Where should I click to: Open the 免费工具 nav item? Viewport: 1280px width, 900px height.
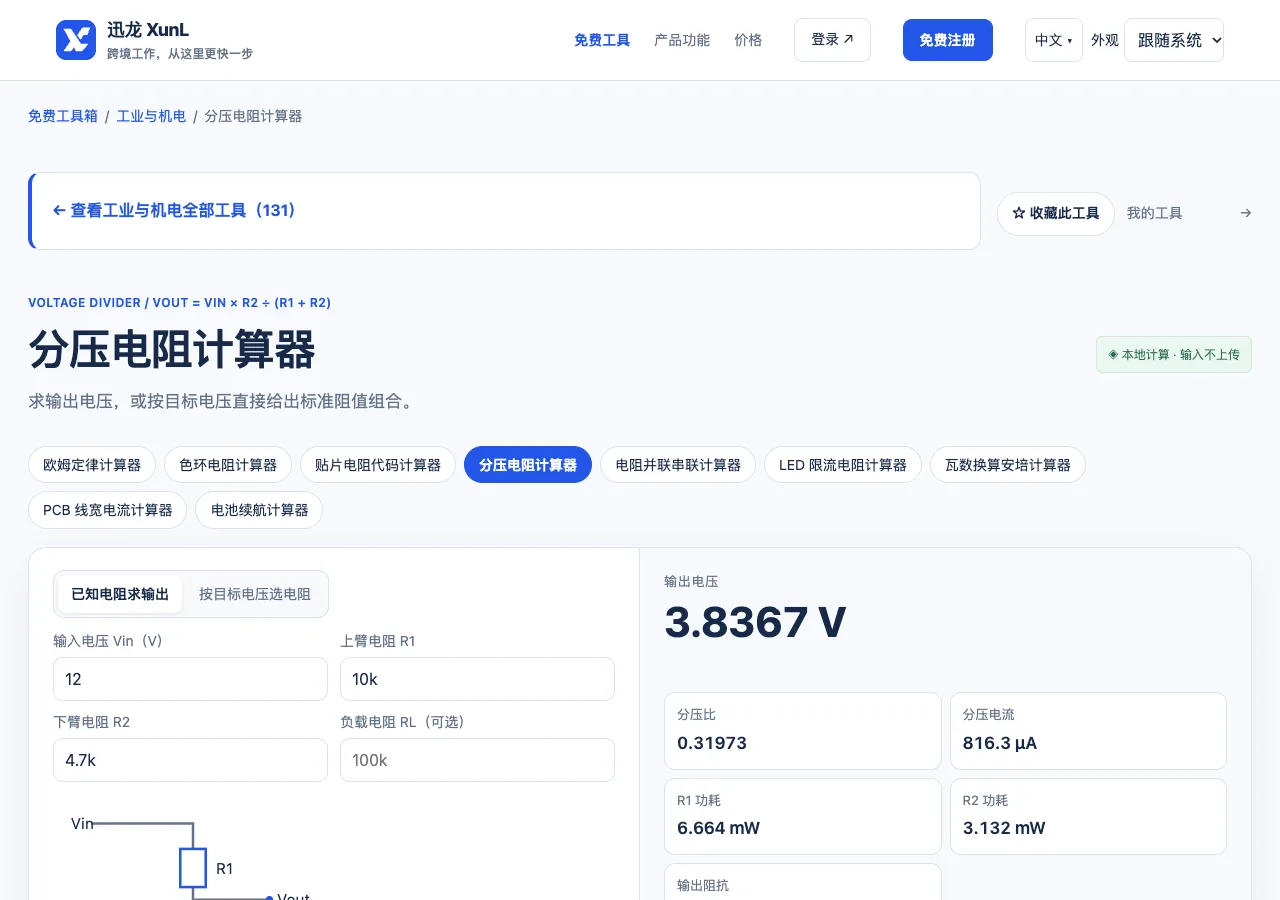tap(602, 40)
